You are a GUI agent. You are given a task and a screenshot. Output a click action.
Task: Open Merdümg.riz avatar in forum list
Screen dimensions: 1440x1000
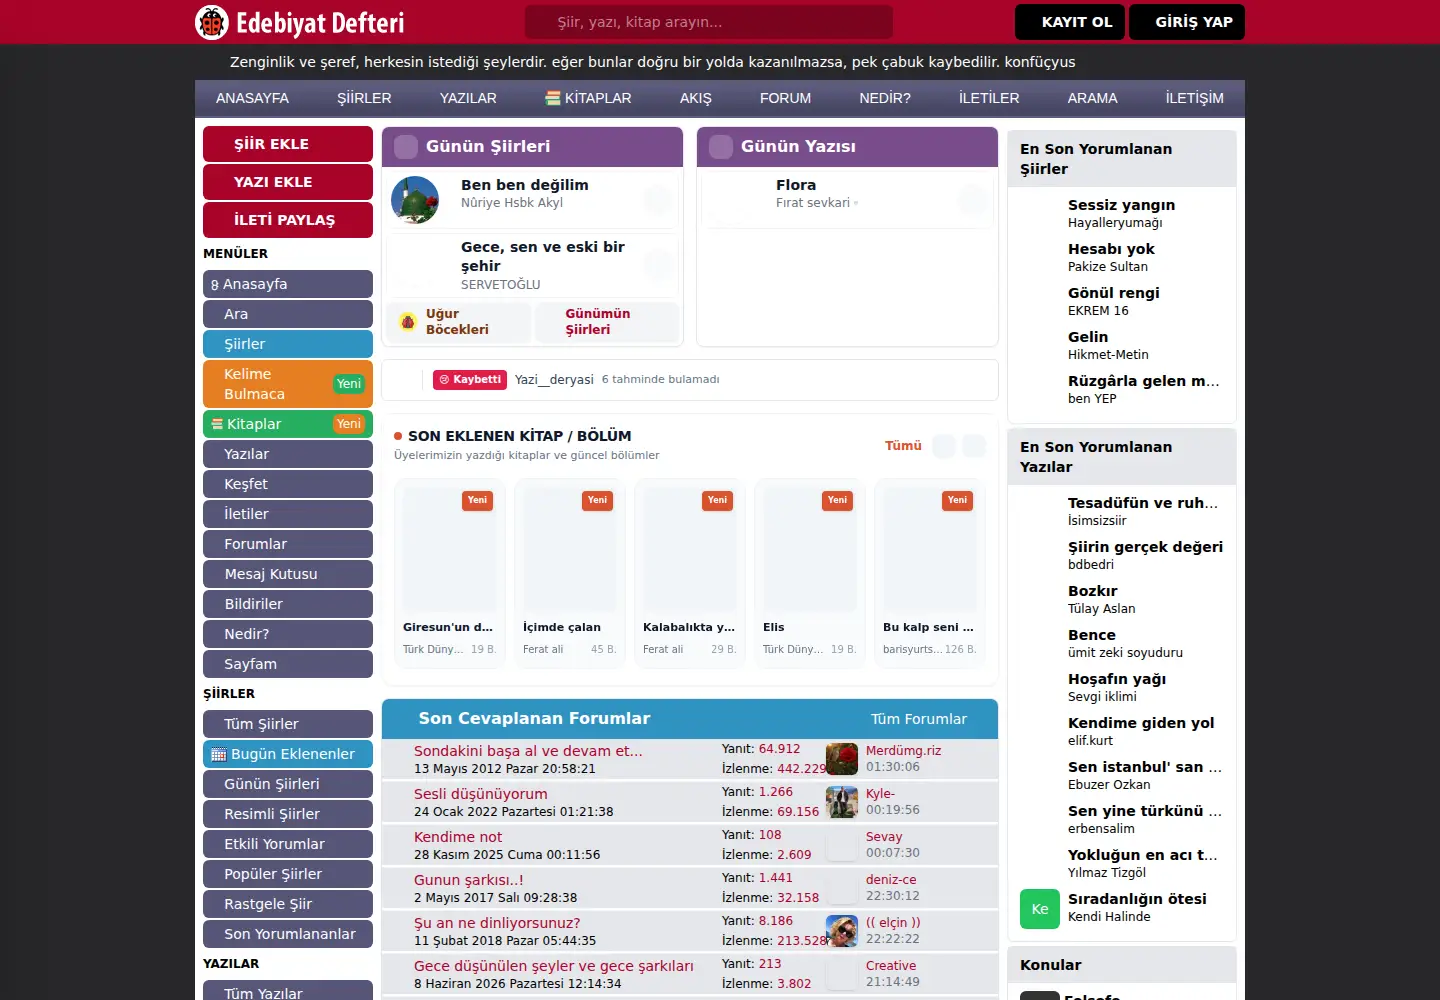[x=842, y=759]
